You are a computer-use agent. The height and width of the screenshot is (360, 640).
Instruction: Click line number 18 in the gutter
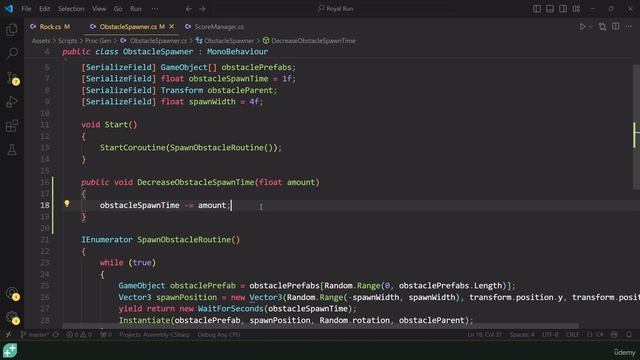pos(45,205)
